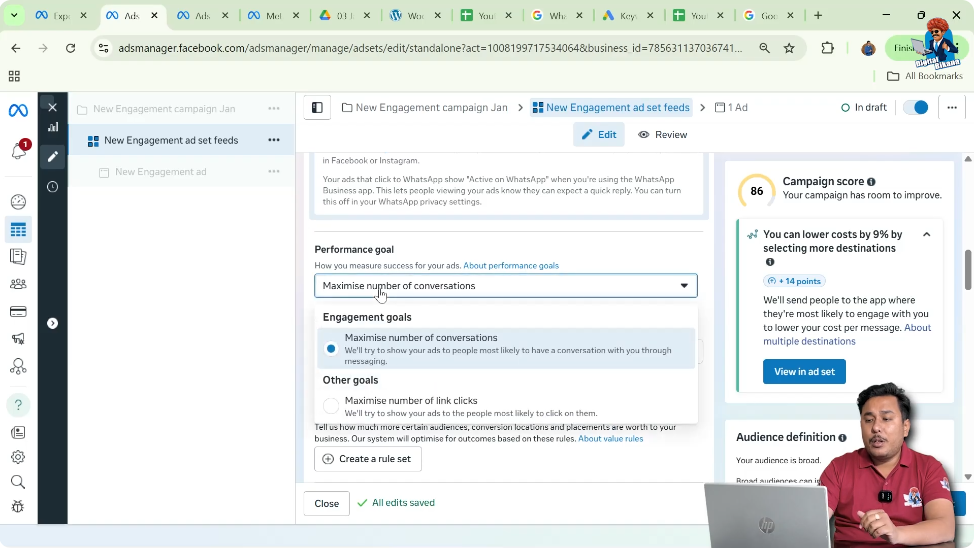The width and height of the screenshot is (974, 549).
Task: Open options for New Engagement ad row
Action: click(274, 171)
